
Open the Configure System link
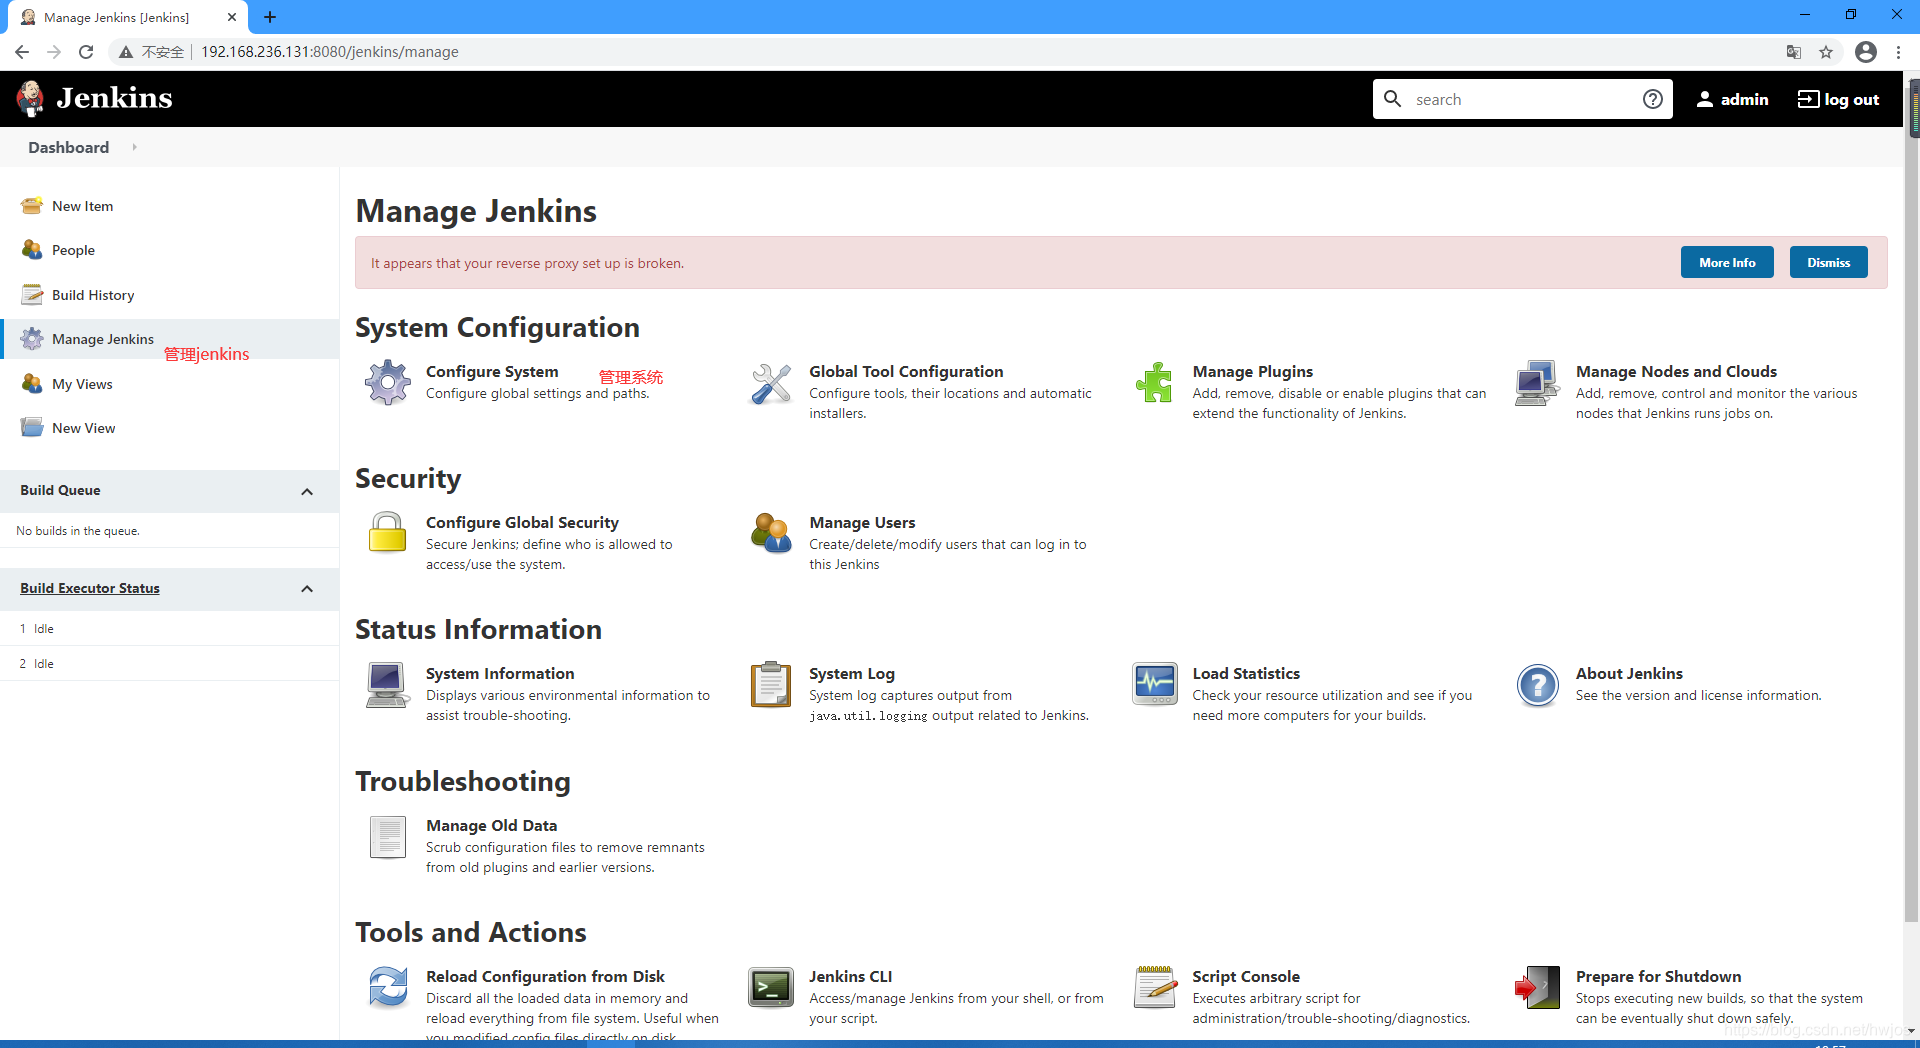point(492,371)
